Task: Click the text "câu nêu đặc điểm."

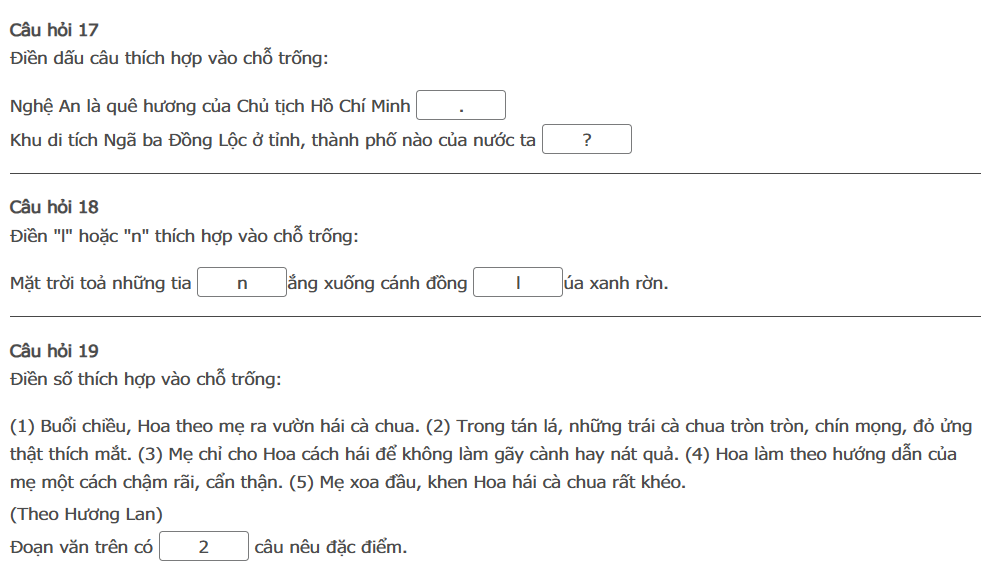Action: 331,547
